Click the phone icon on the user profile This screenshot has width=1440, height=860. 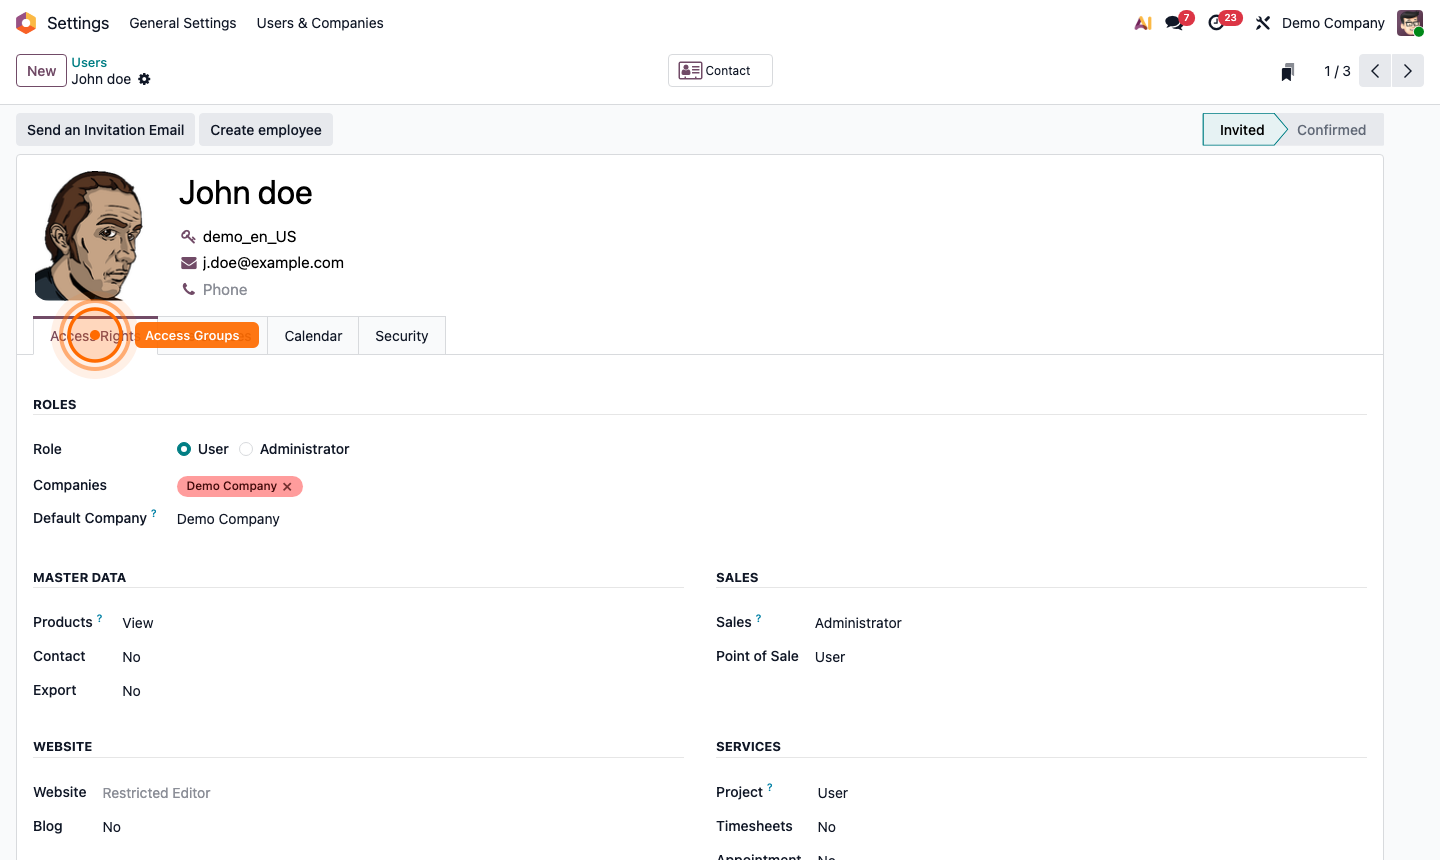(x=188, y=289)
